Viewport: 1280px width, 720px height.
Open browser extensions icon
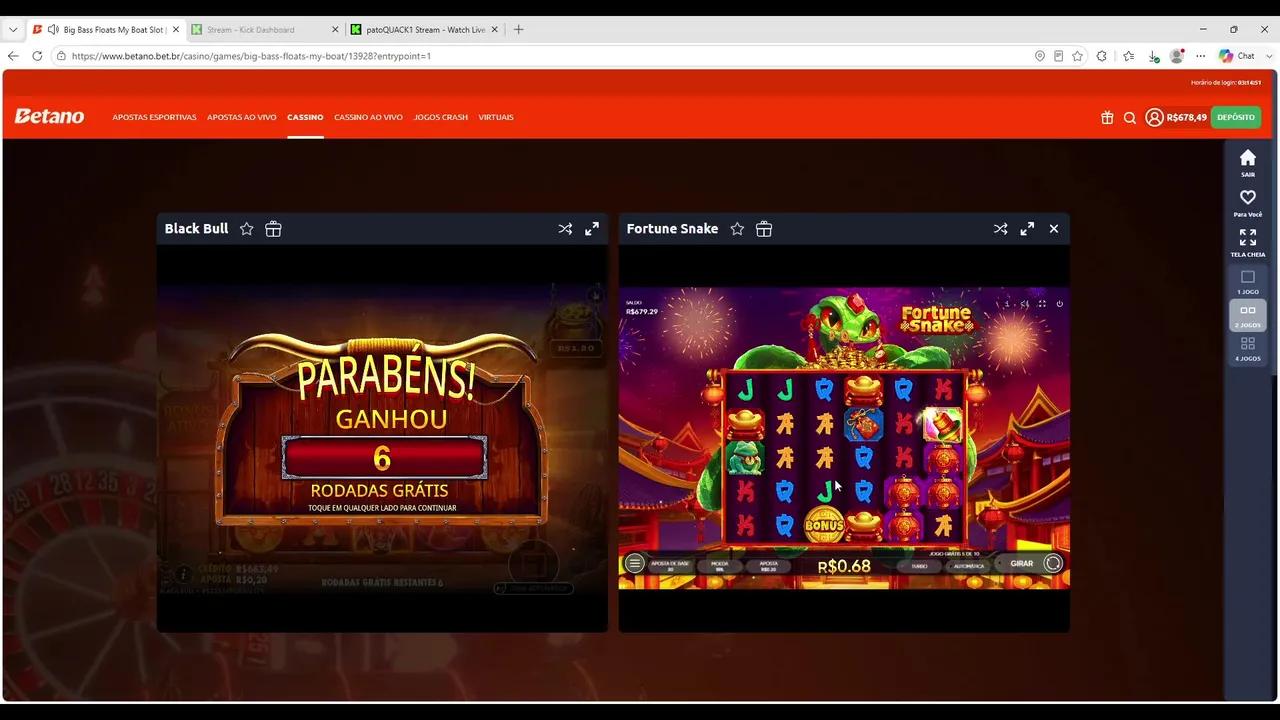point(1102,56)
